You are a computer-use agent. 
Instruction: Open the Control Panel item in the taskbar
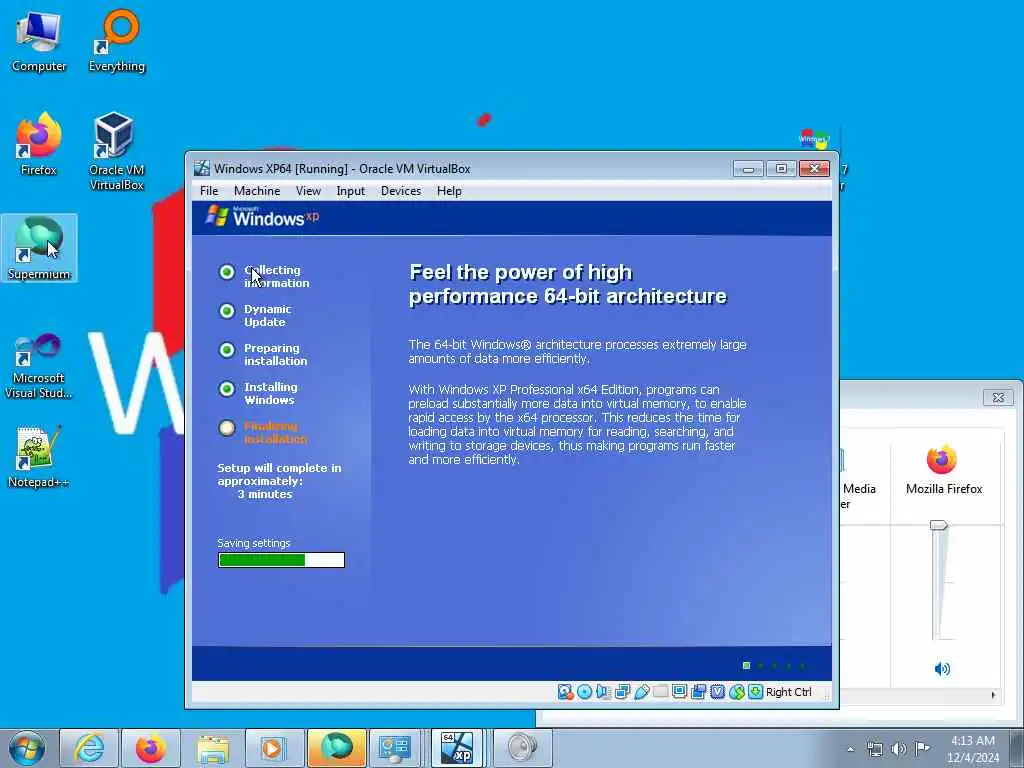pos(394,748)
